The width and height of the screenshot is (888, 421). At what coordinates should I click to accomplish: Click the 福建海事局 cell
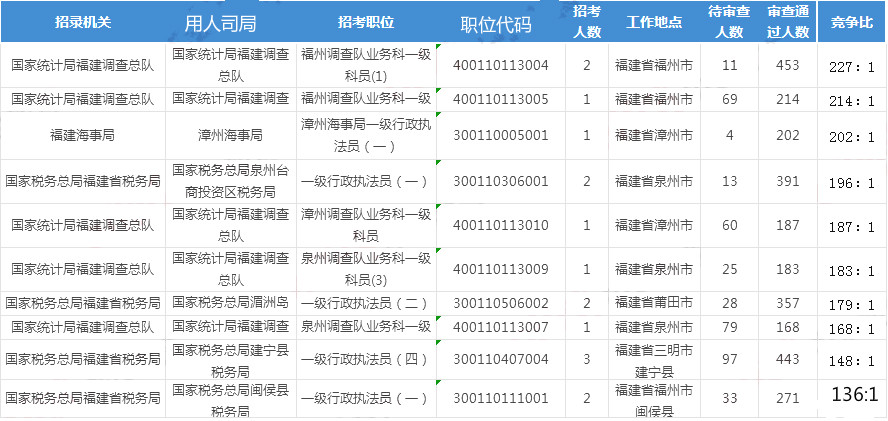[x=83, y=135]
